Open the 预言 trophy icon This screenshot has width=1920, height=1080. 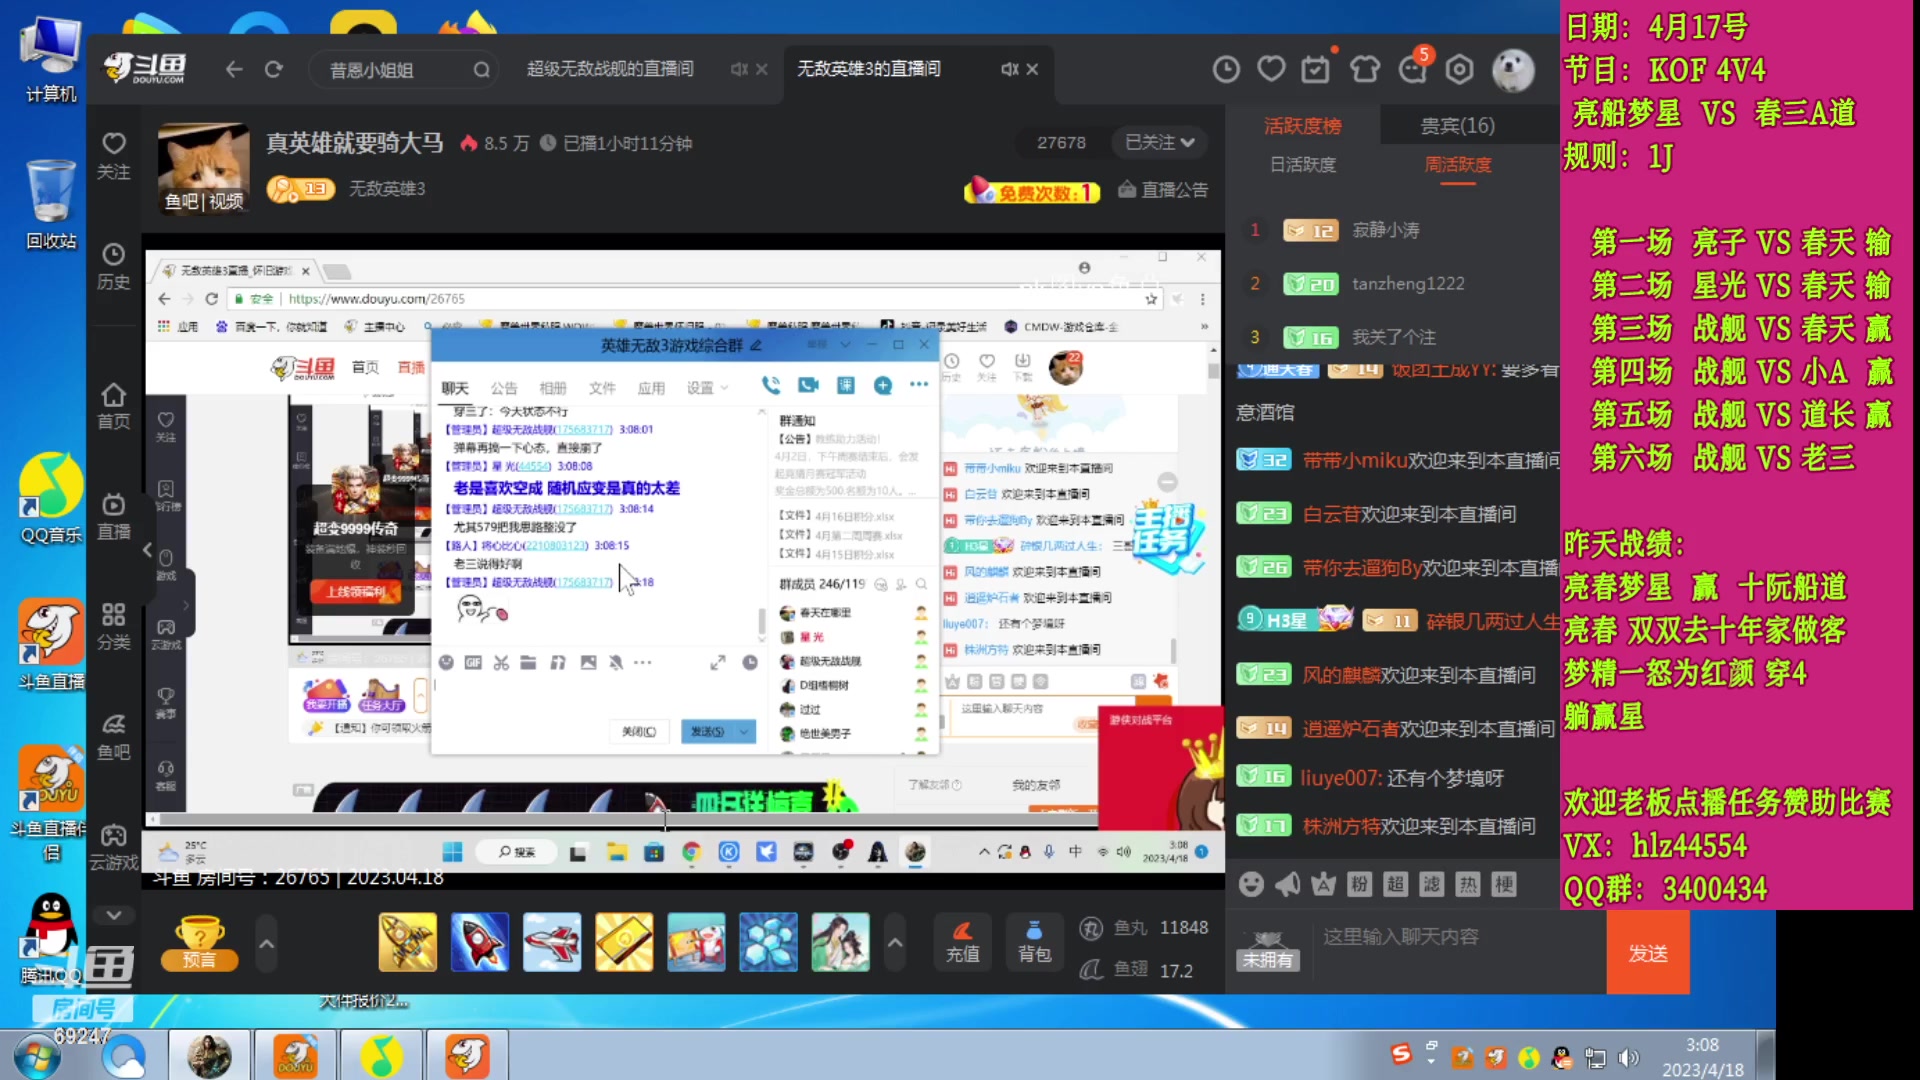199,943
